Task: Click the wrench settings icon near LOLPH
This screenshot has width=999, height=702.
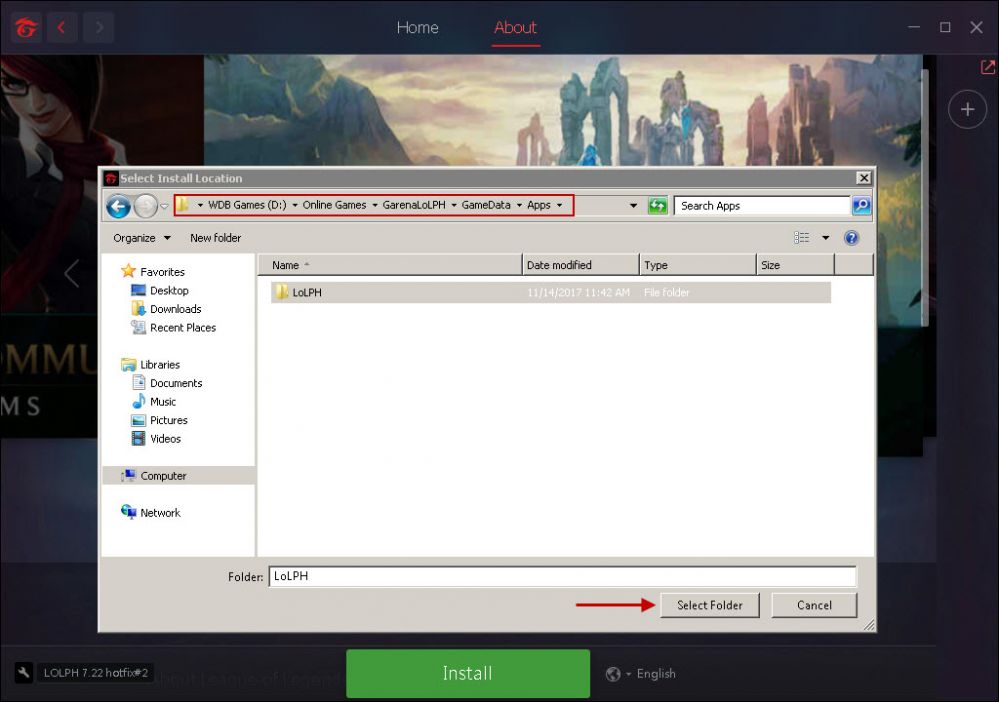Action: point(23,673)
